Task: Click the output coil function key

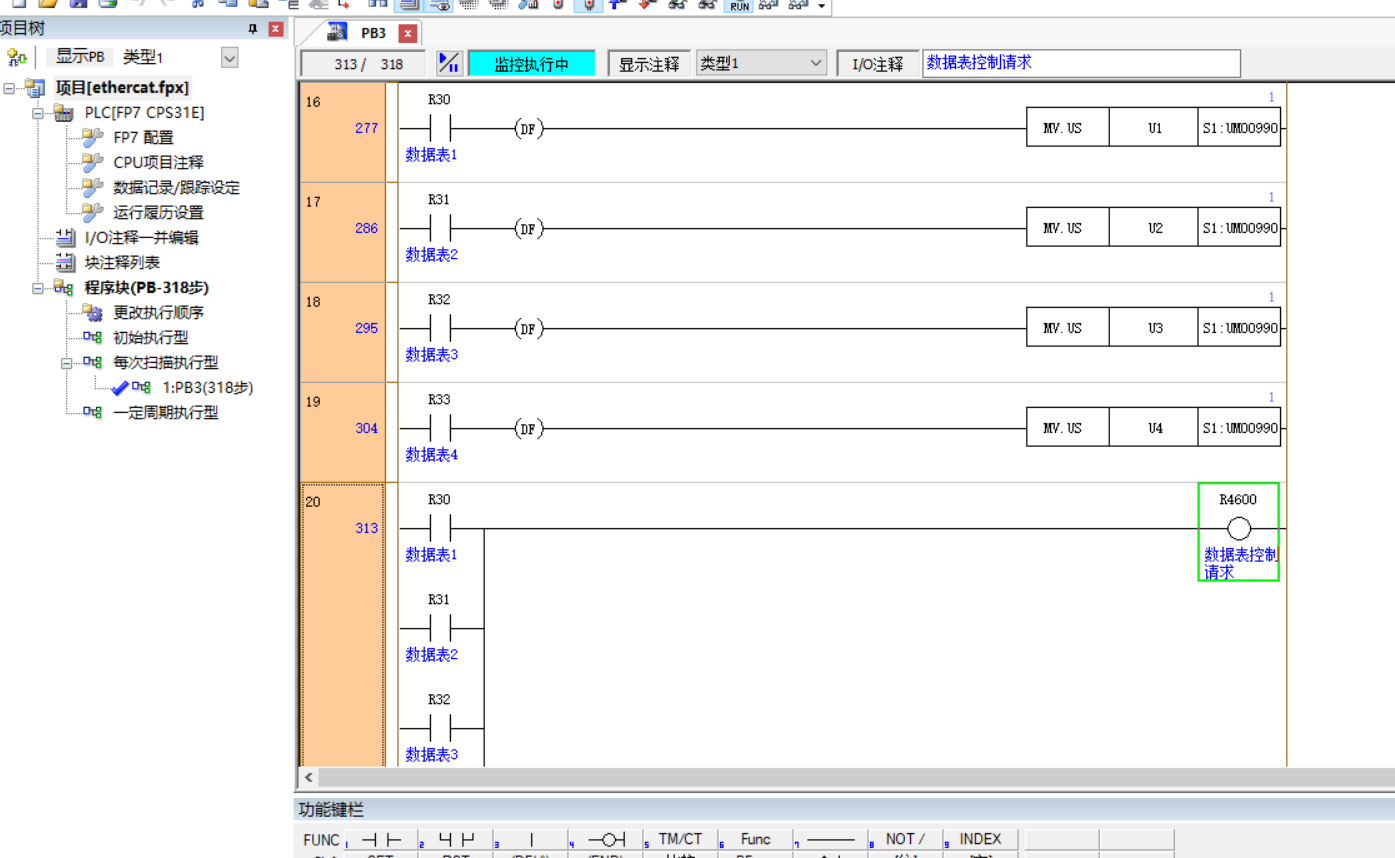Action: tap(606, 840)
